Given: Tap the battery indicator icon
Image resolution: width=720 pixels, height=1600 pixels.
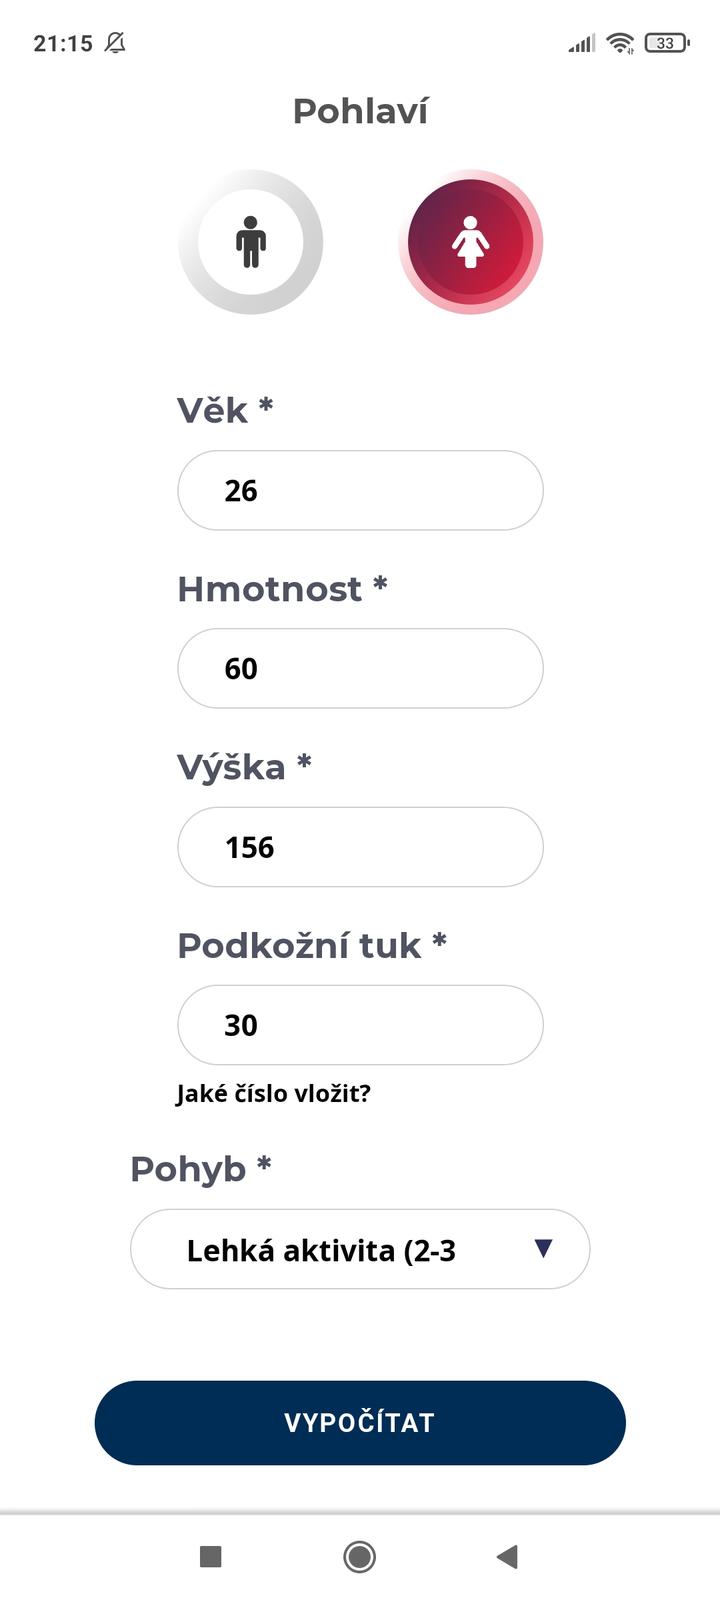Looking at the screenshot, I should pyautogui.click(x=666, y=43).
